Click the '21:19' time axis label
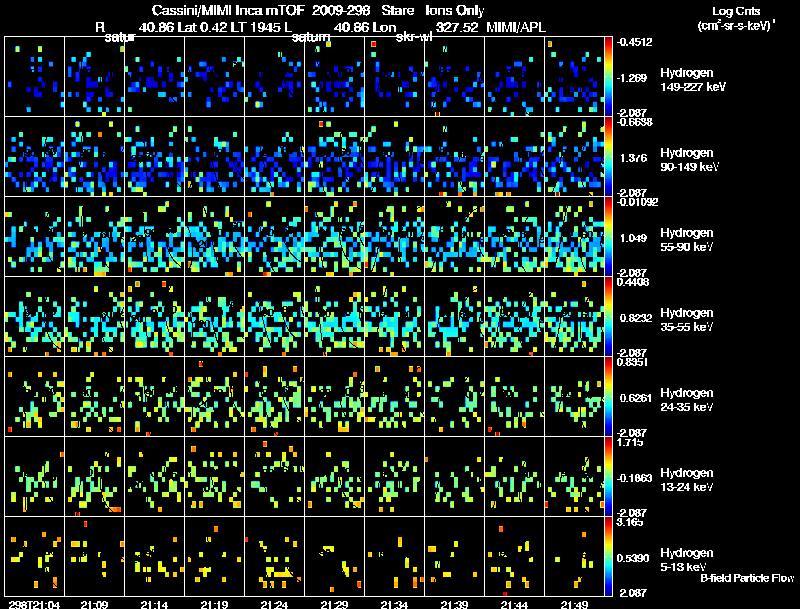The height and width of the screenshot is (609, 800). pos(214,604)
